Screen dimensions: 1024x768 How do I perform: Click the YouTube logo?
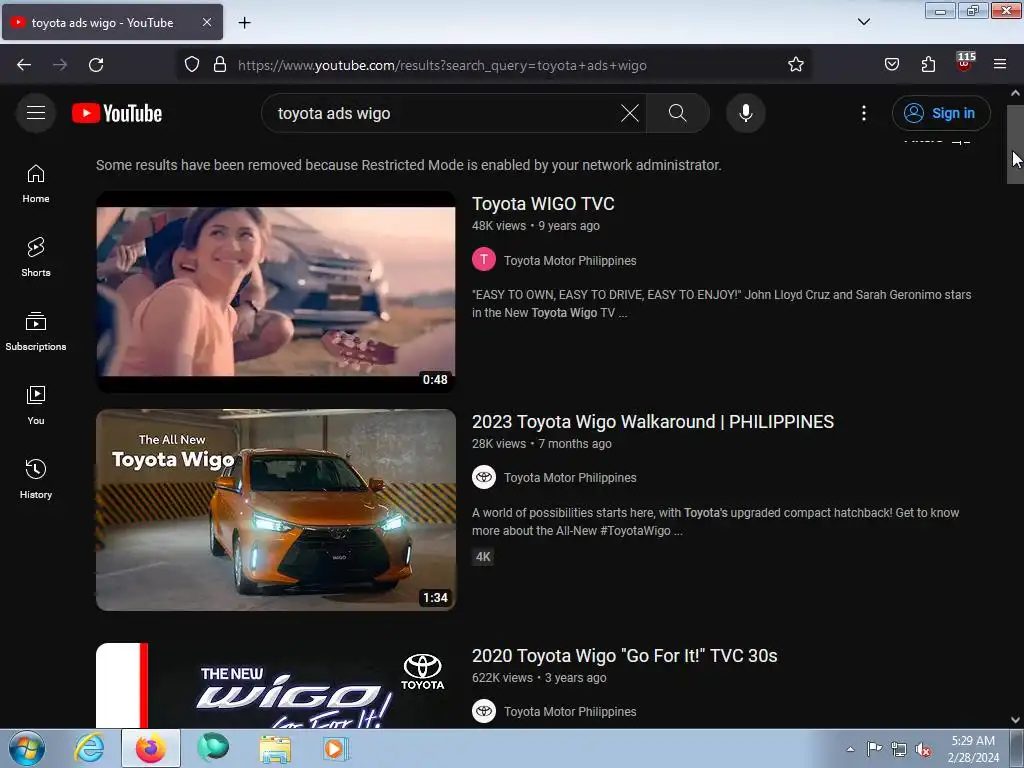pyautogui.click(x=117, y=113)
